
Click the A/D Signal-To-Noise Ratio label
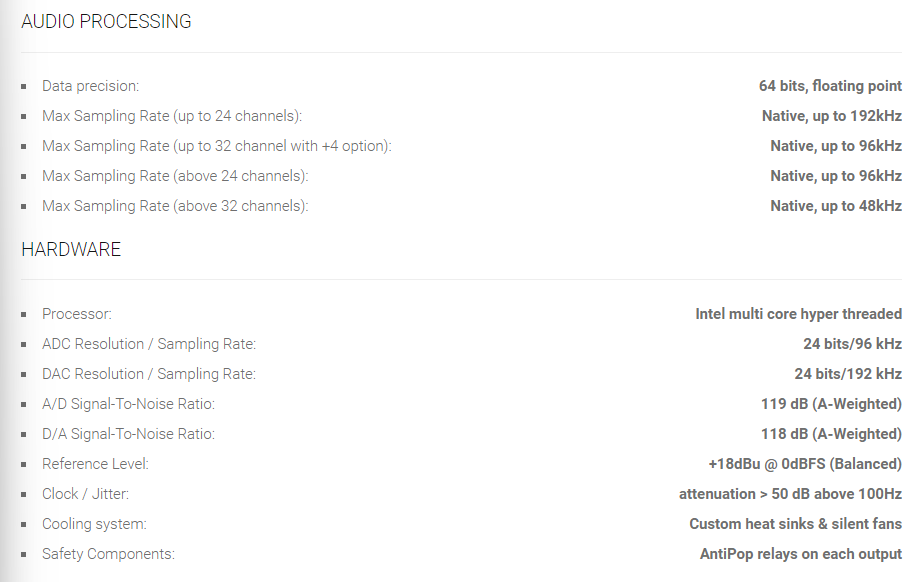128,404
